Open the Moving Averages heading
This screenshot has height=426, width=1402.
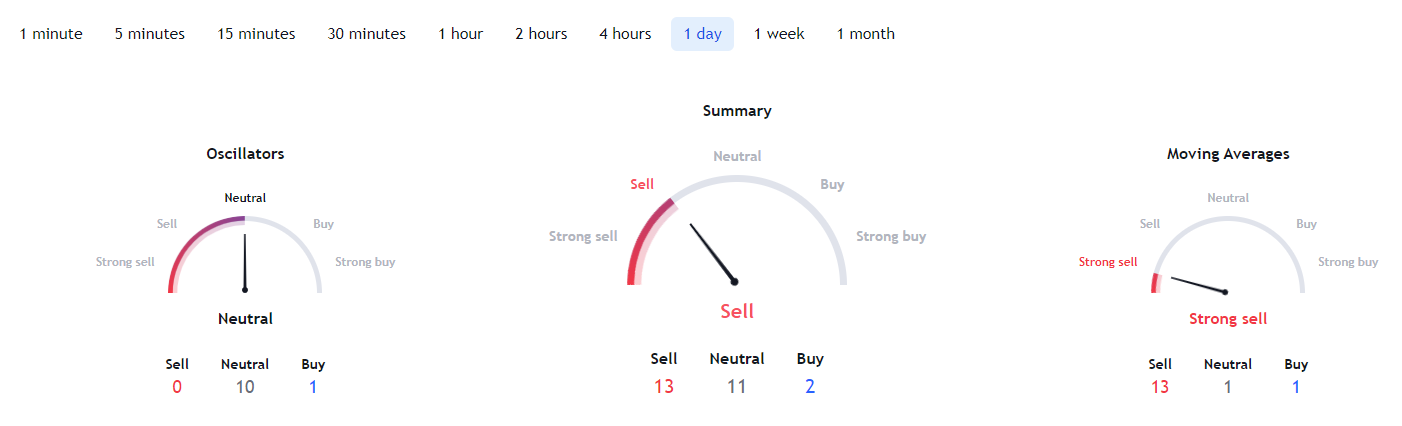(1228, 154)
